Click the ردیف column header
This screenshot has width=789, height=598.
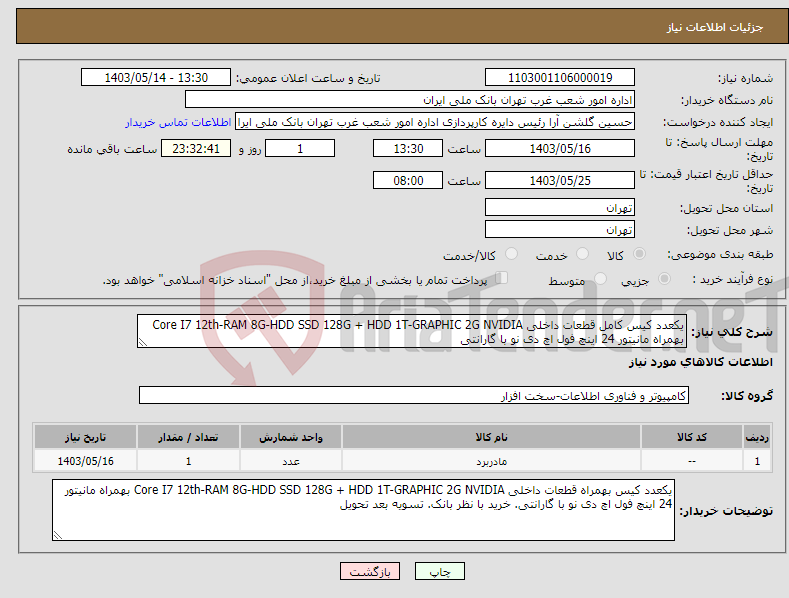click(757, 437)
